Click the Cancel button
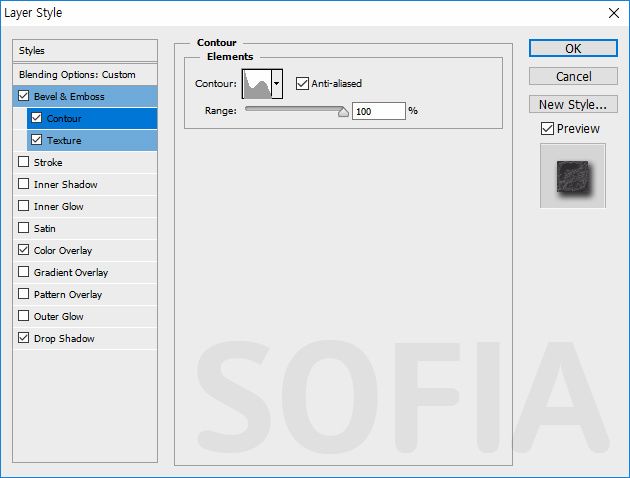The image size is (630, 478). click(573, 76)
